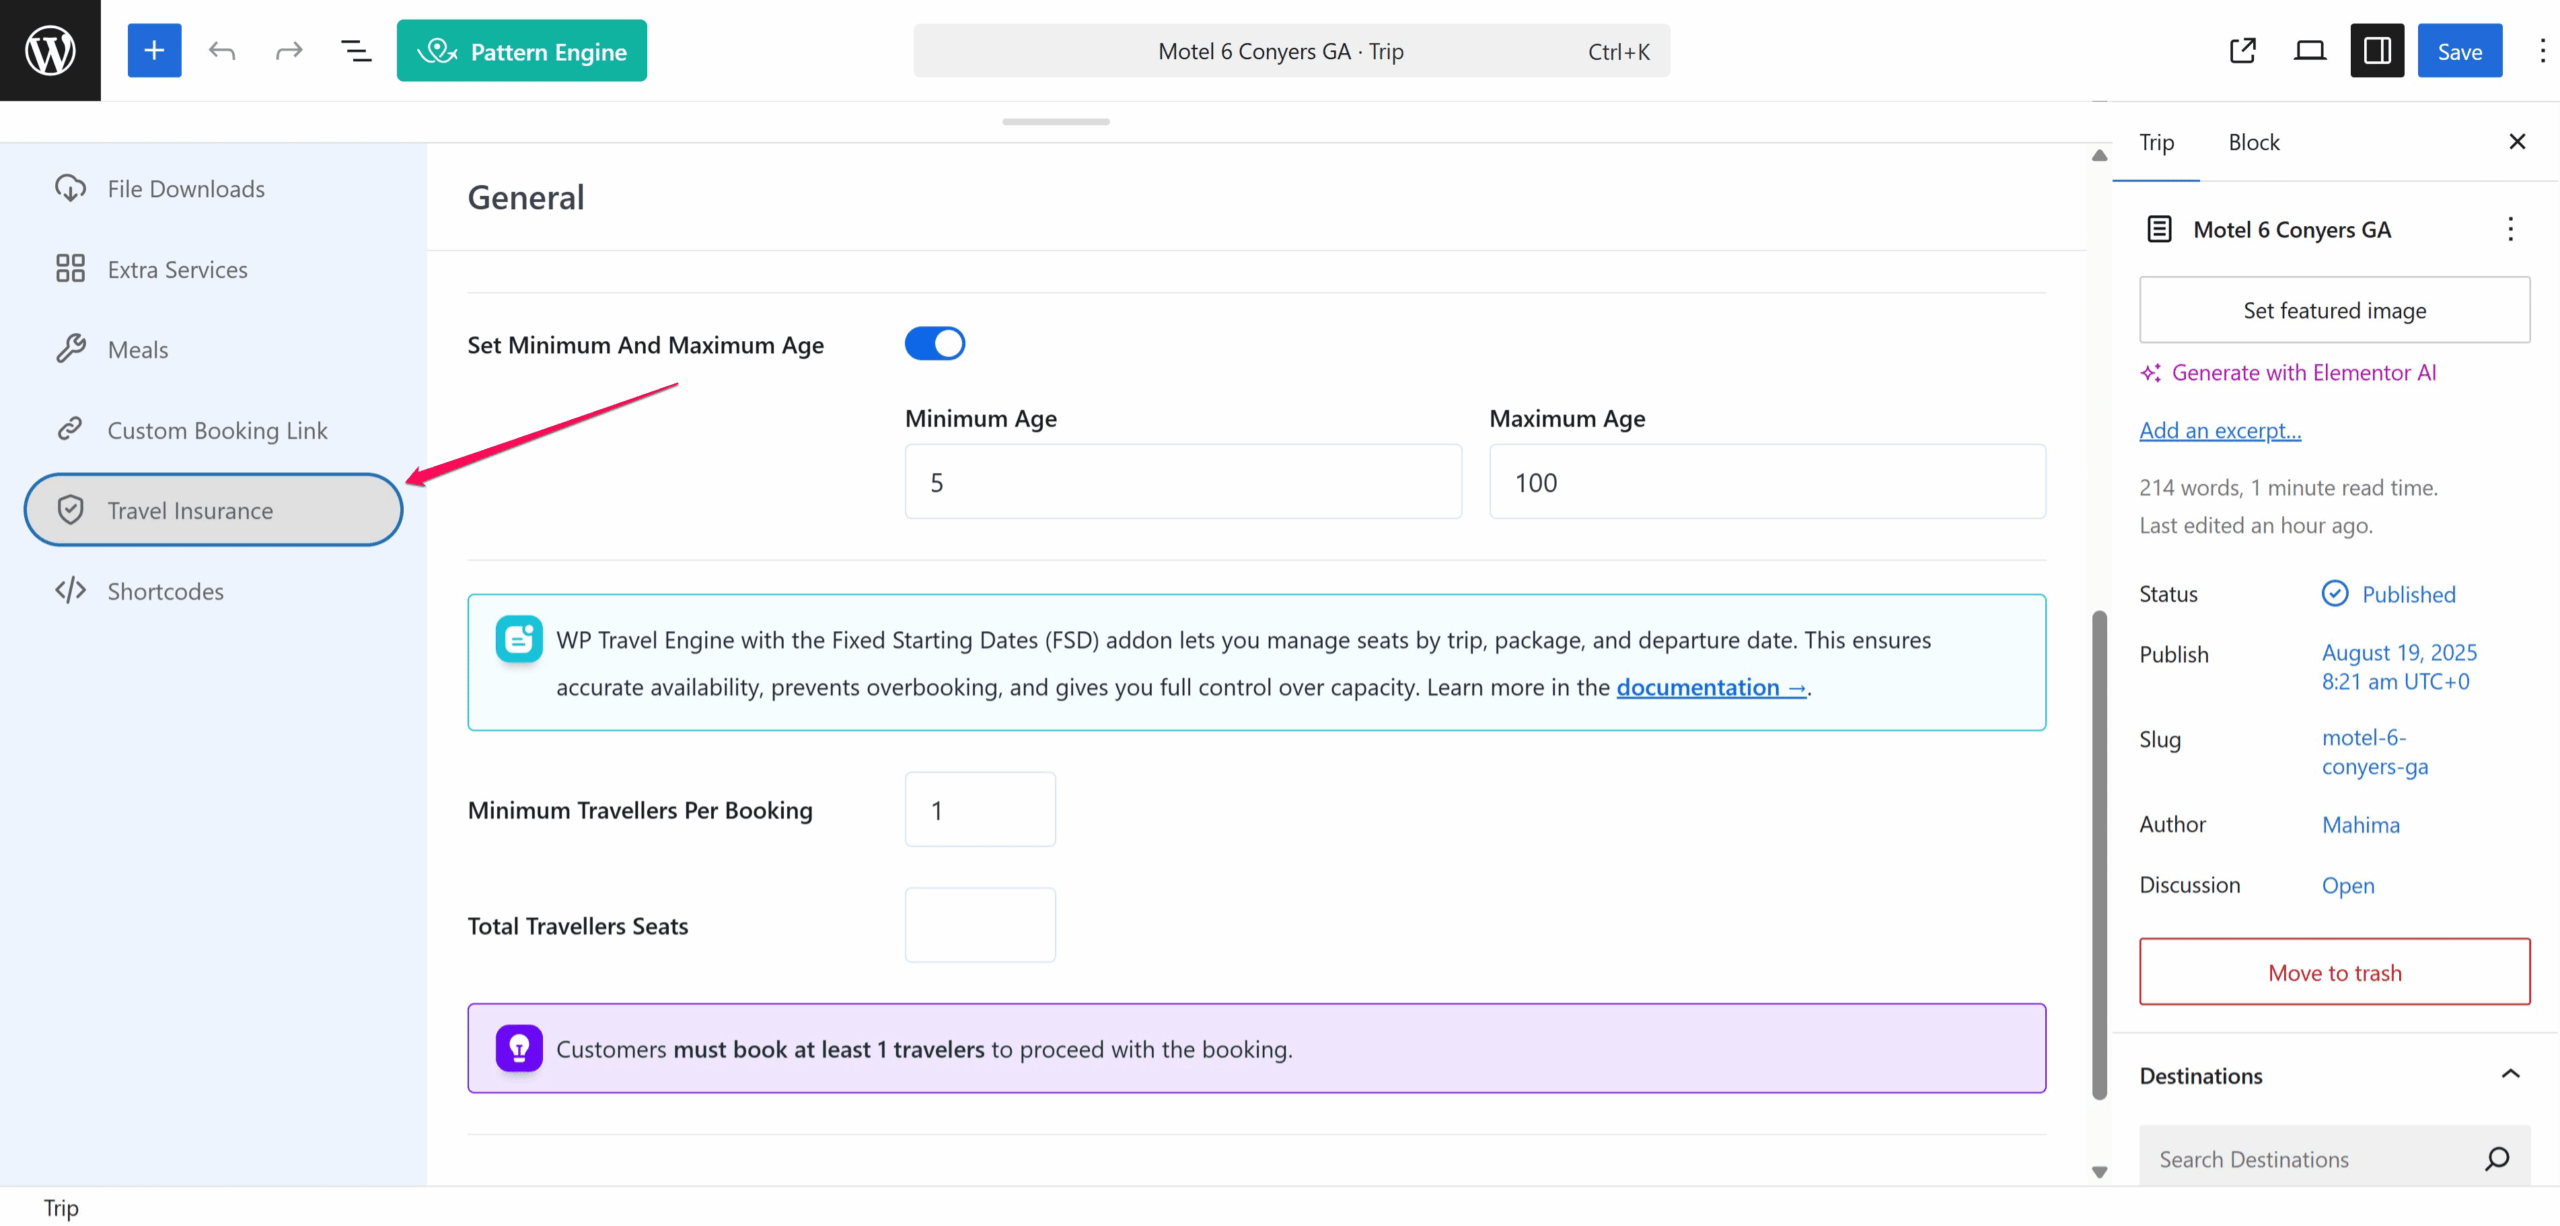Screen dimensions: 2560x1226
Task: Open the editor options three-dot menu
Action: click(2542, 50)
